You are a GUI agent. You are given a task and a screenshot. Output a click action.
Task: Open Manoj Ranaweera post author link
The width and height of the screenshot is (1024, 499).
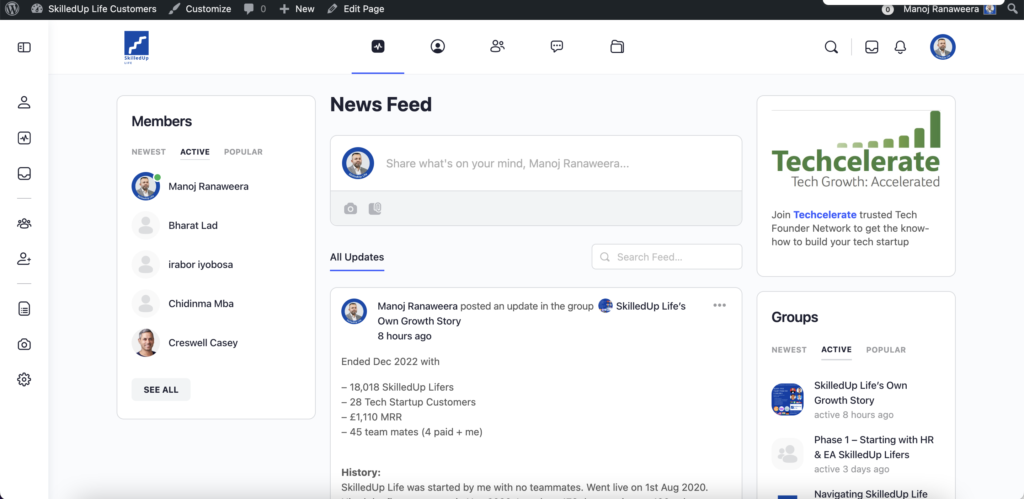click(417, 306)
